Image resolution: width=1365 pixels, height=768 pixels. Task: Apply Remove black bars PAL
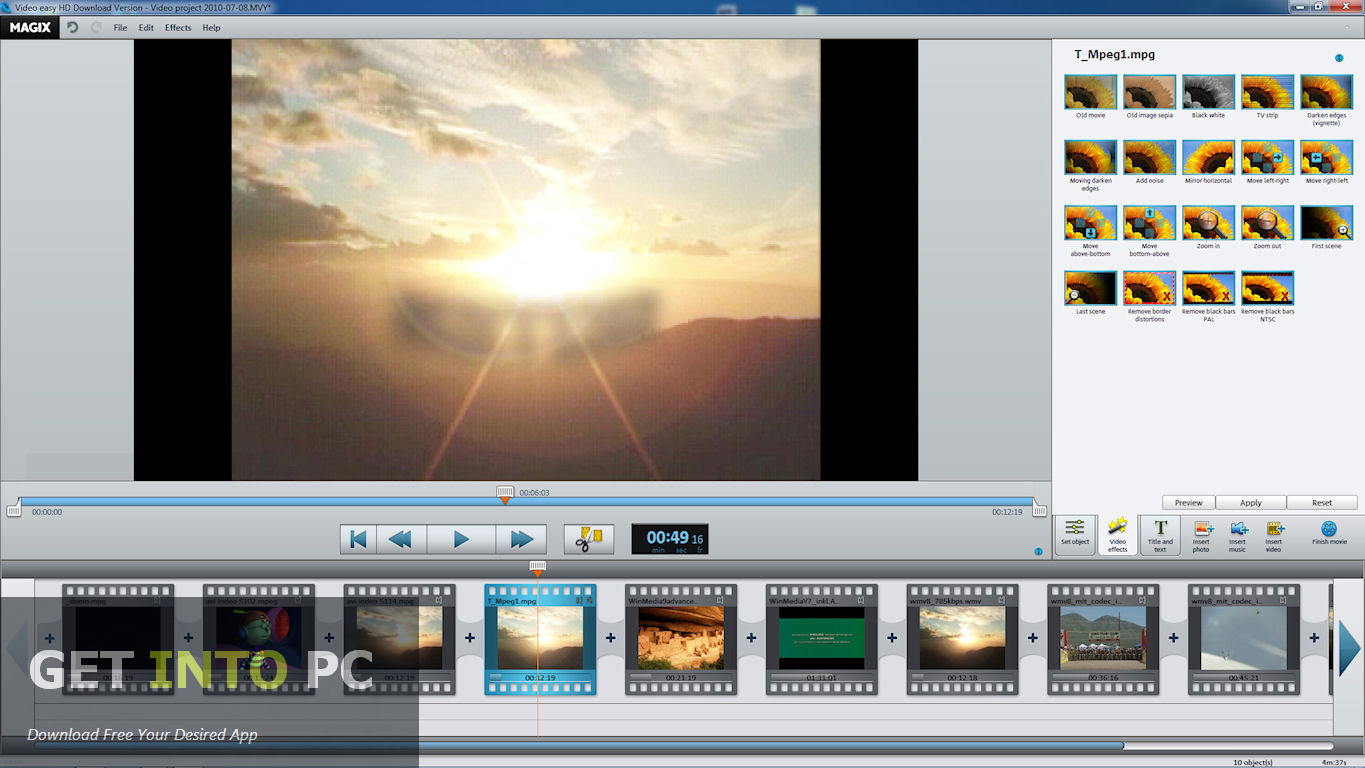[x=1208, y=288]
